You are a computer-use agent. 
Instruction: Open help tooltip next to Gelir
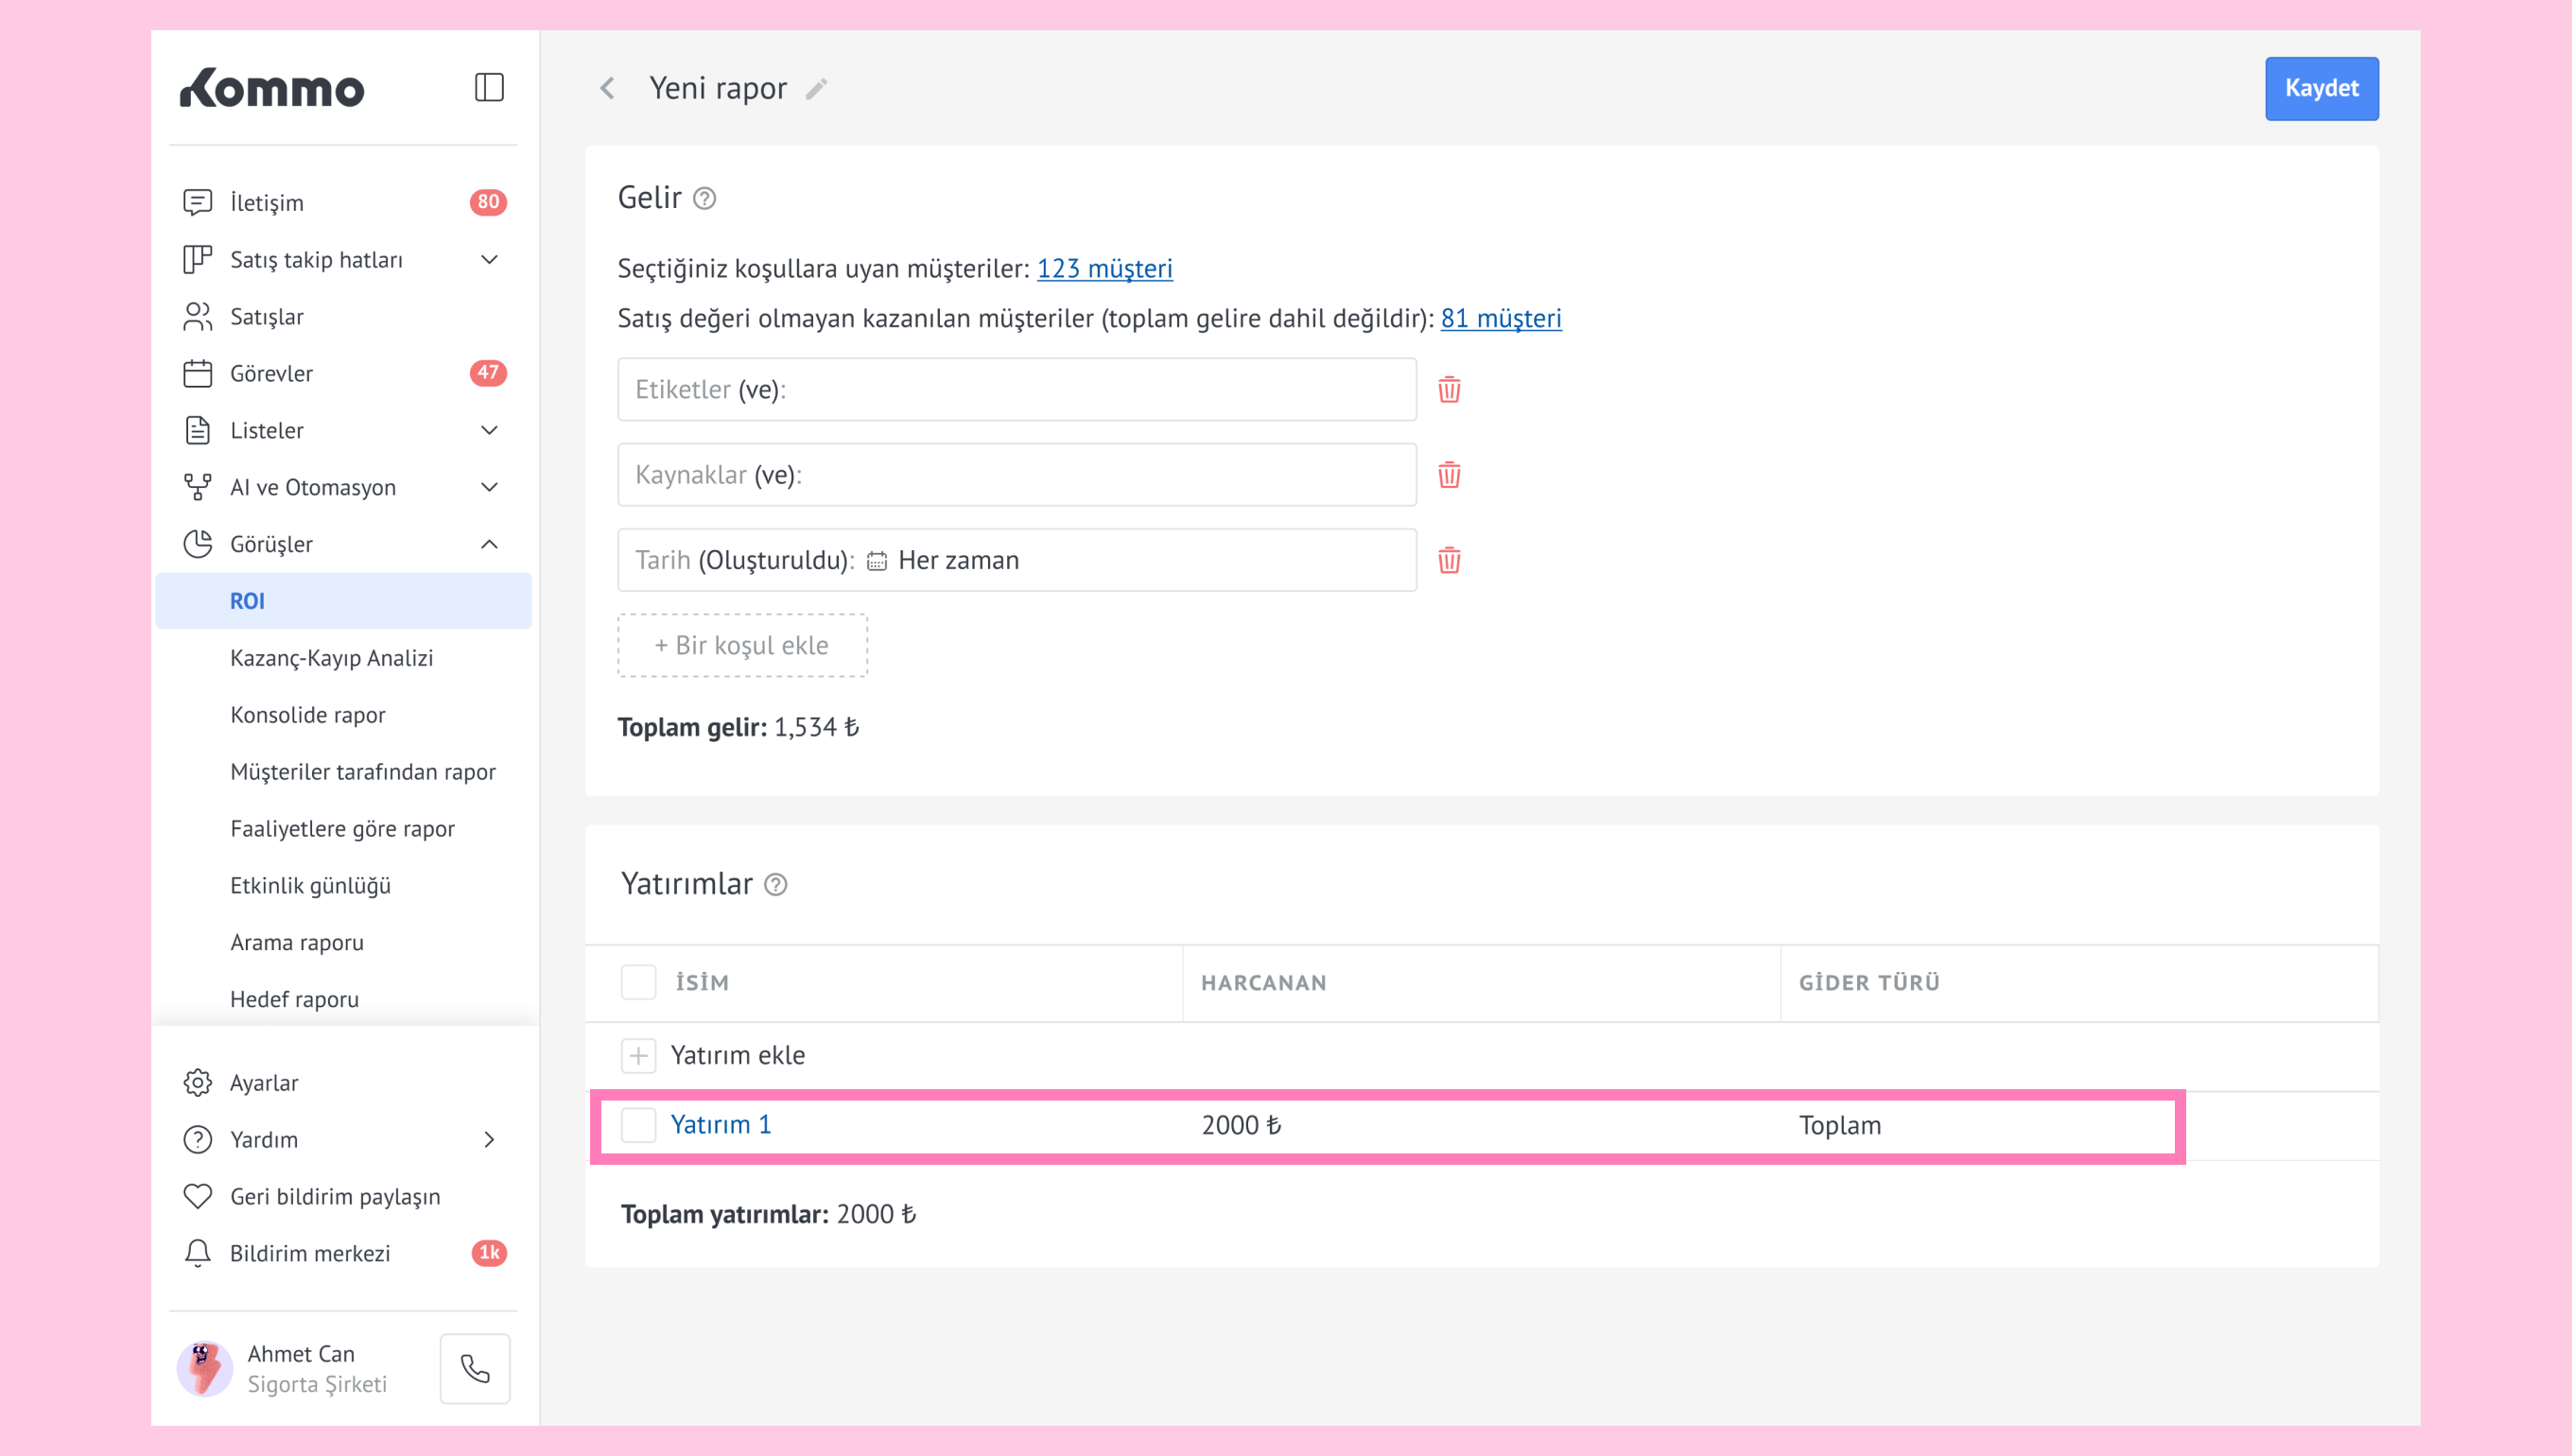[705, 198]
